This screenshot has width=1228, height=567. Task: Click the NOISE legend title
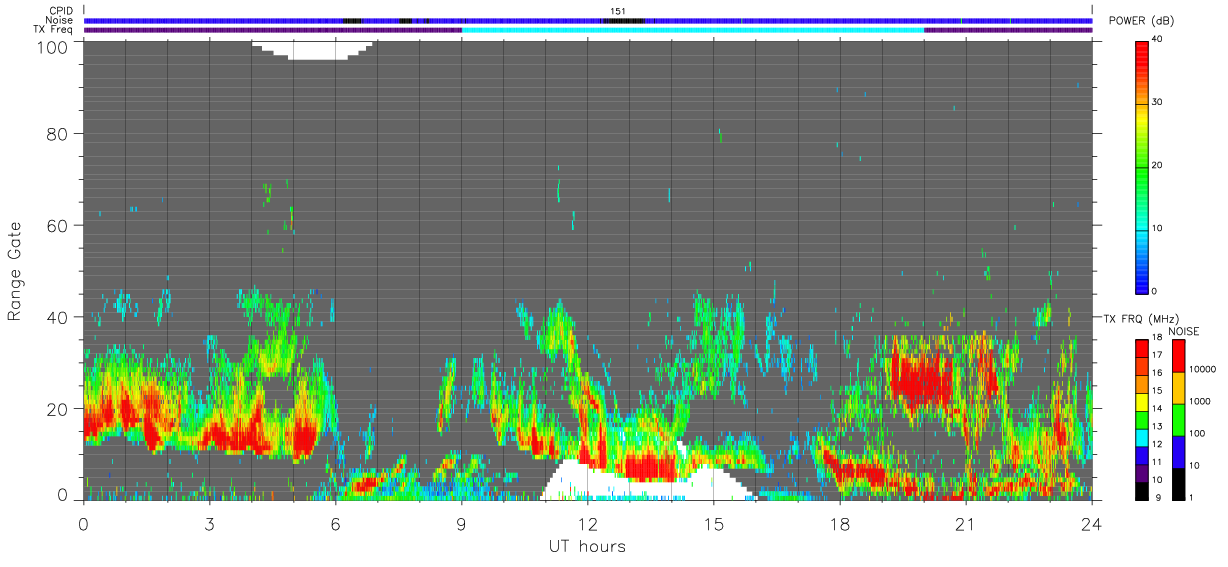point(1186,331)
